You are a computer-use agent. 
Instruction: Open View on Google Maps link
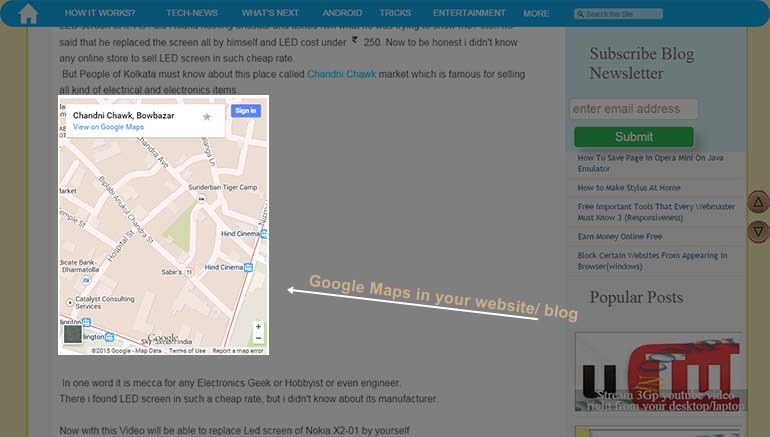109,127
